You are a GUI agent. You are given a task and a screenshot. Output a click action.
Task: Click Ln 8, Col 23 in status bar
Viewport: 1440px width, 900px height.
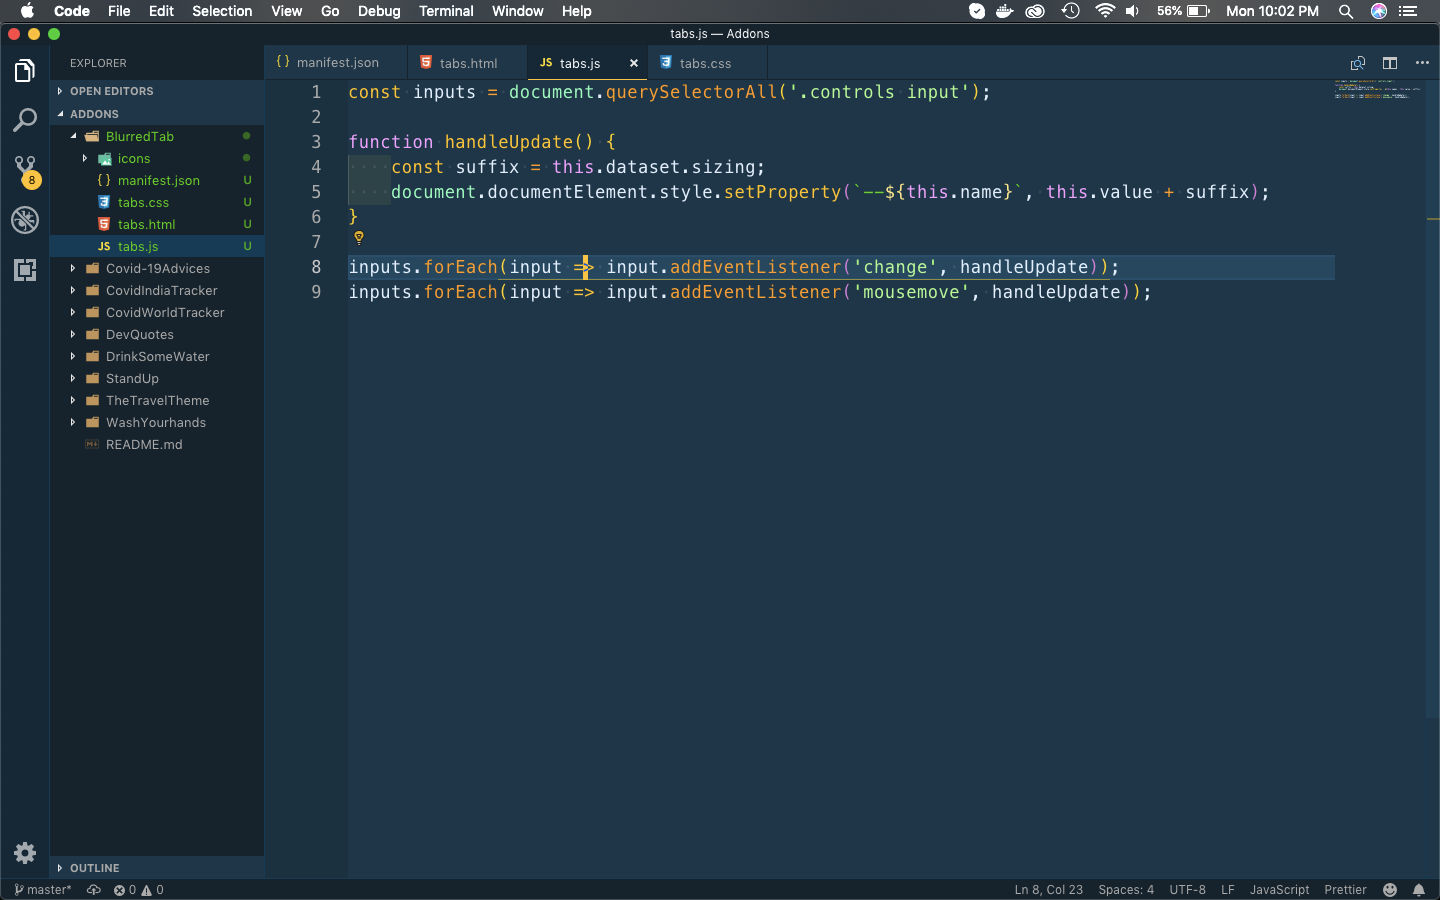pos(1048,890)
